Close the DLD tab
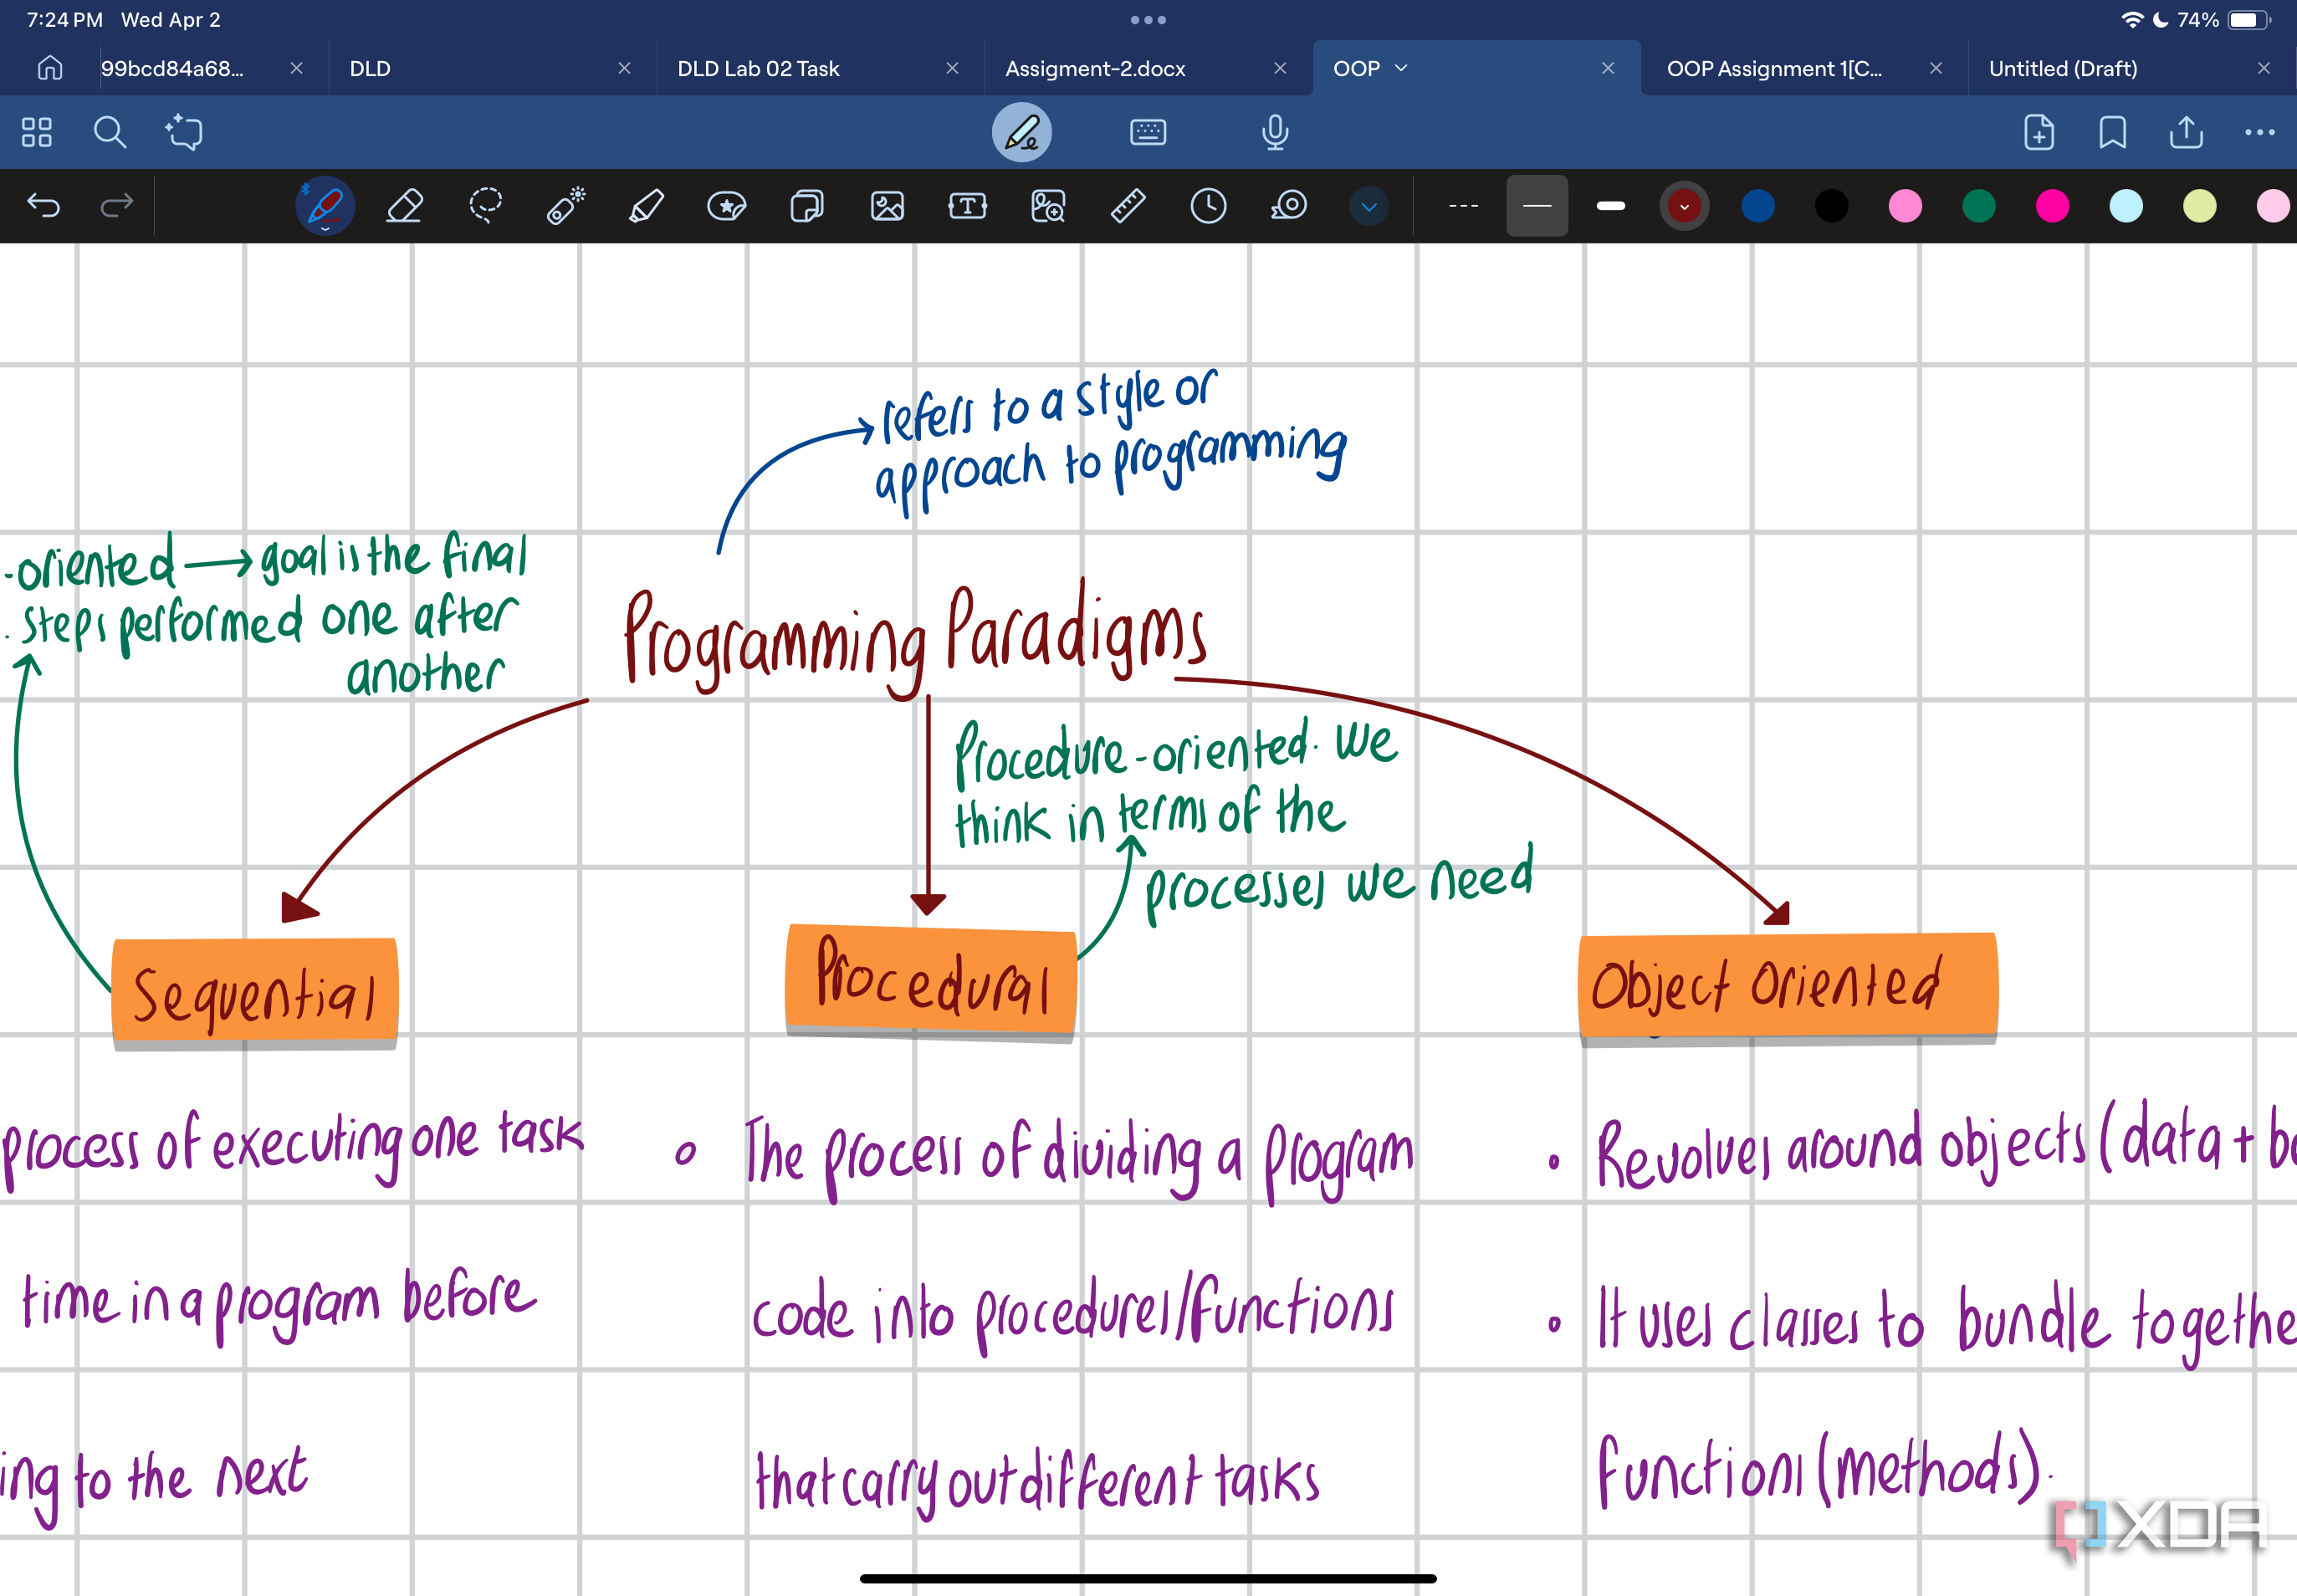2297x1596 pixels. (624, 68)
